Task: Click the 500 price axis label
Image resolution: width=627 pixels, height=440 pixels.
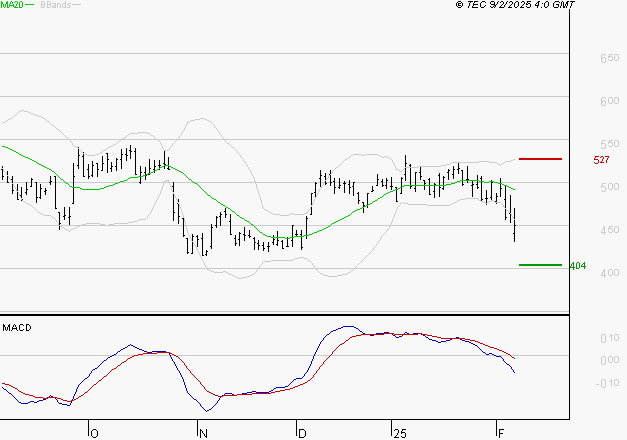Action: (610, 187)
